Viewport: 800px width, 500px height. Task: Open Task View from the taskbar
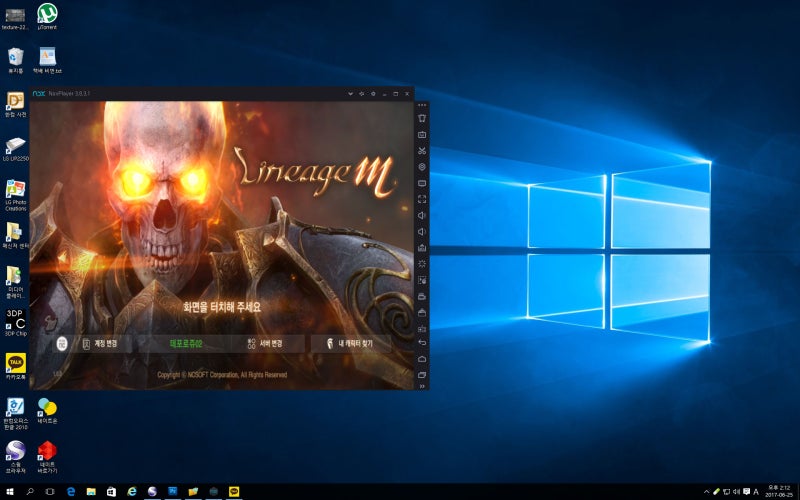pyautogui.click(x=50, y=492)
